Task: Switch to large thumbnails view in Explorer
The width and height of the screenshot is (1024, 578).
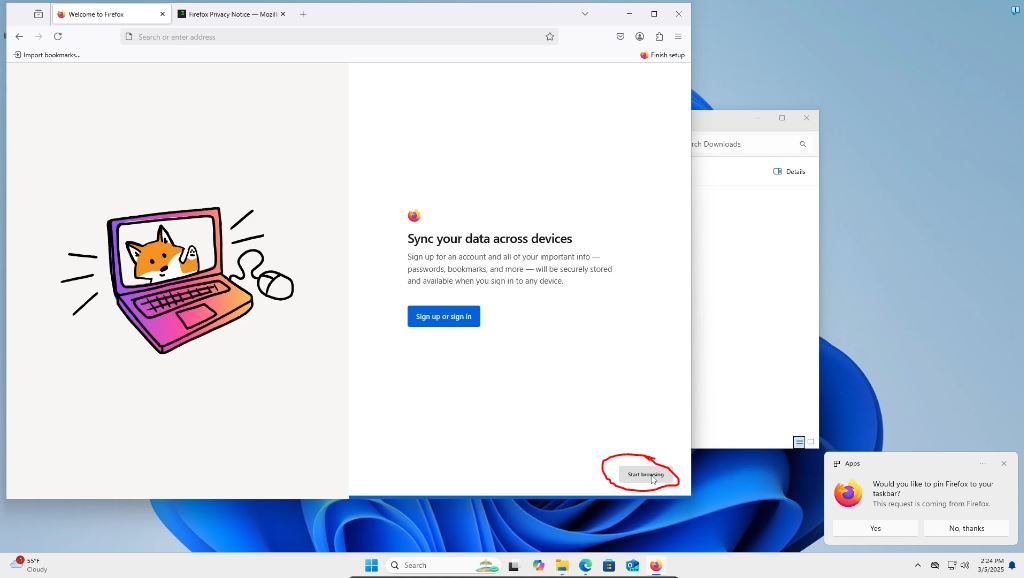Action: tap(810, 442)
